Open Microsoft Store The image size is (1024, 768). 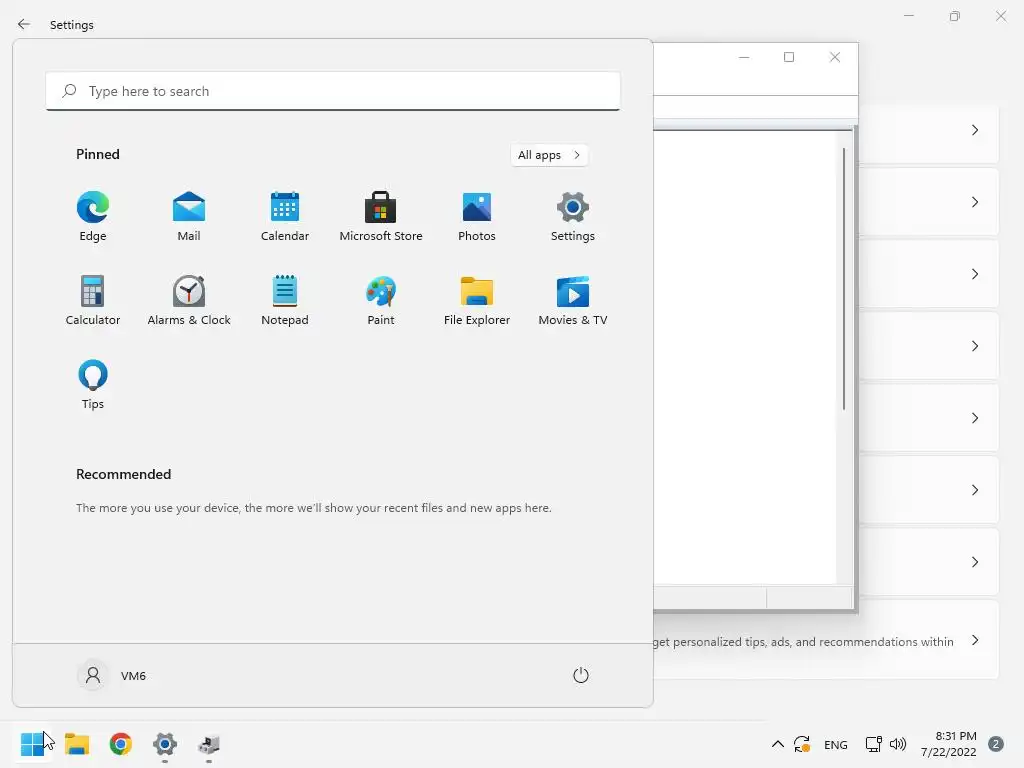coord(381,216)
